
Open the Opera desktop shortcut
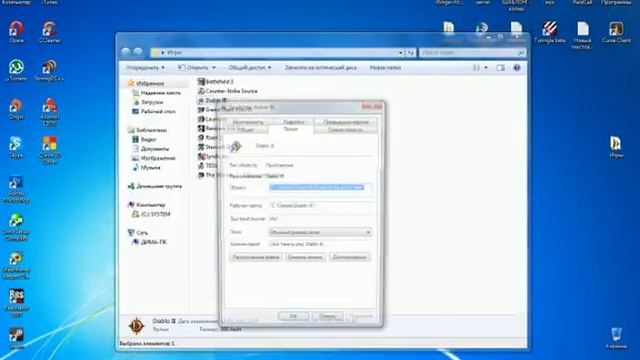point(16,32)
